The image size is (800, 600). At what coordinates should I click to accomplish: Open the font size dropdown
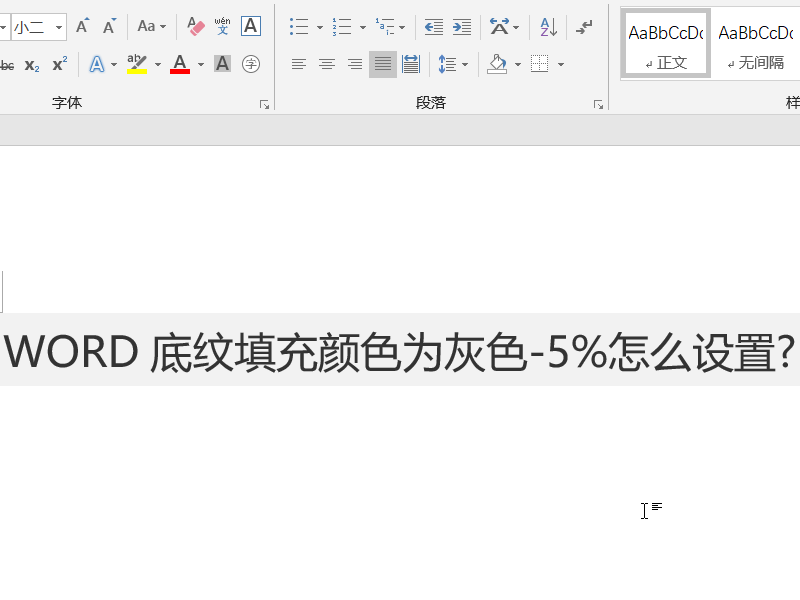[x=59, y=27]
